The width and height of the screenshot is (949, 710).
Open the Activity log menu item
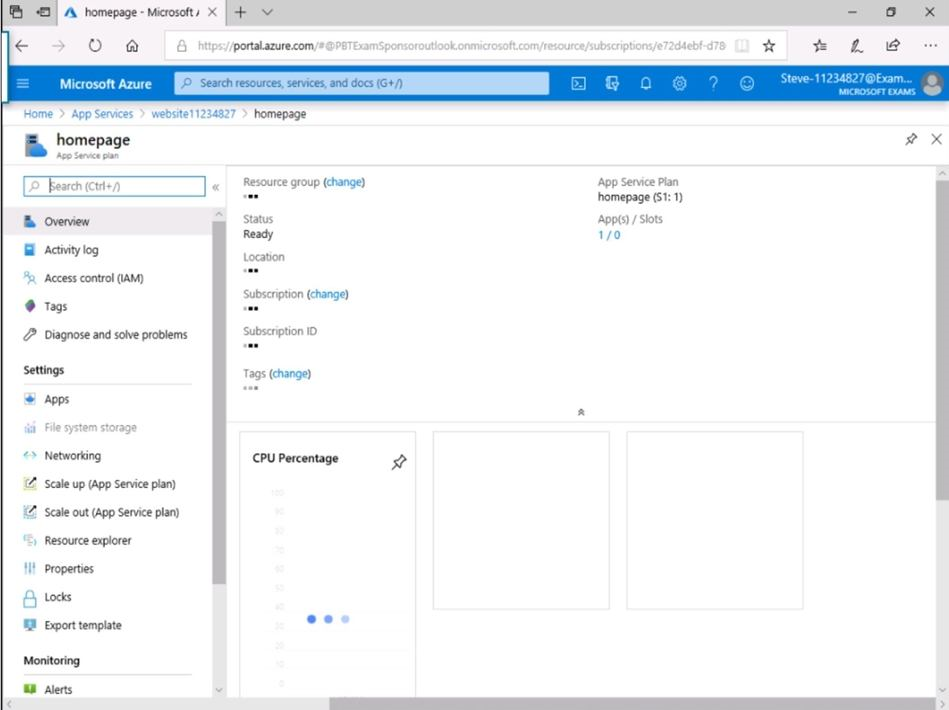tap(71, 250)
